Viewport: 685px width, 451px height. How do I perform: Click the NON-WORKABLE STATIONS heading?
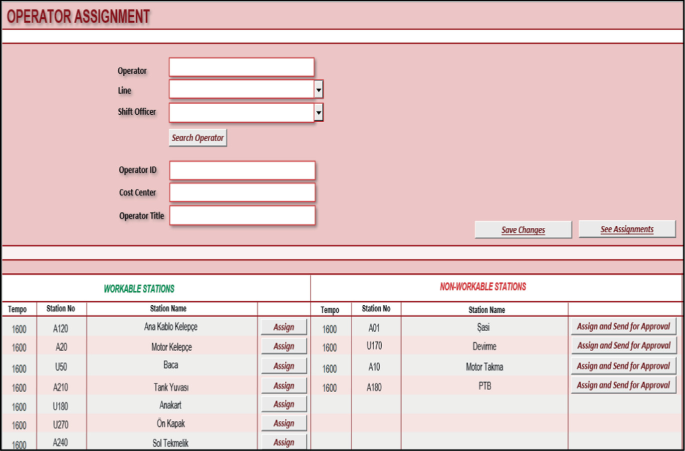[483, 287]
